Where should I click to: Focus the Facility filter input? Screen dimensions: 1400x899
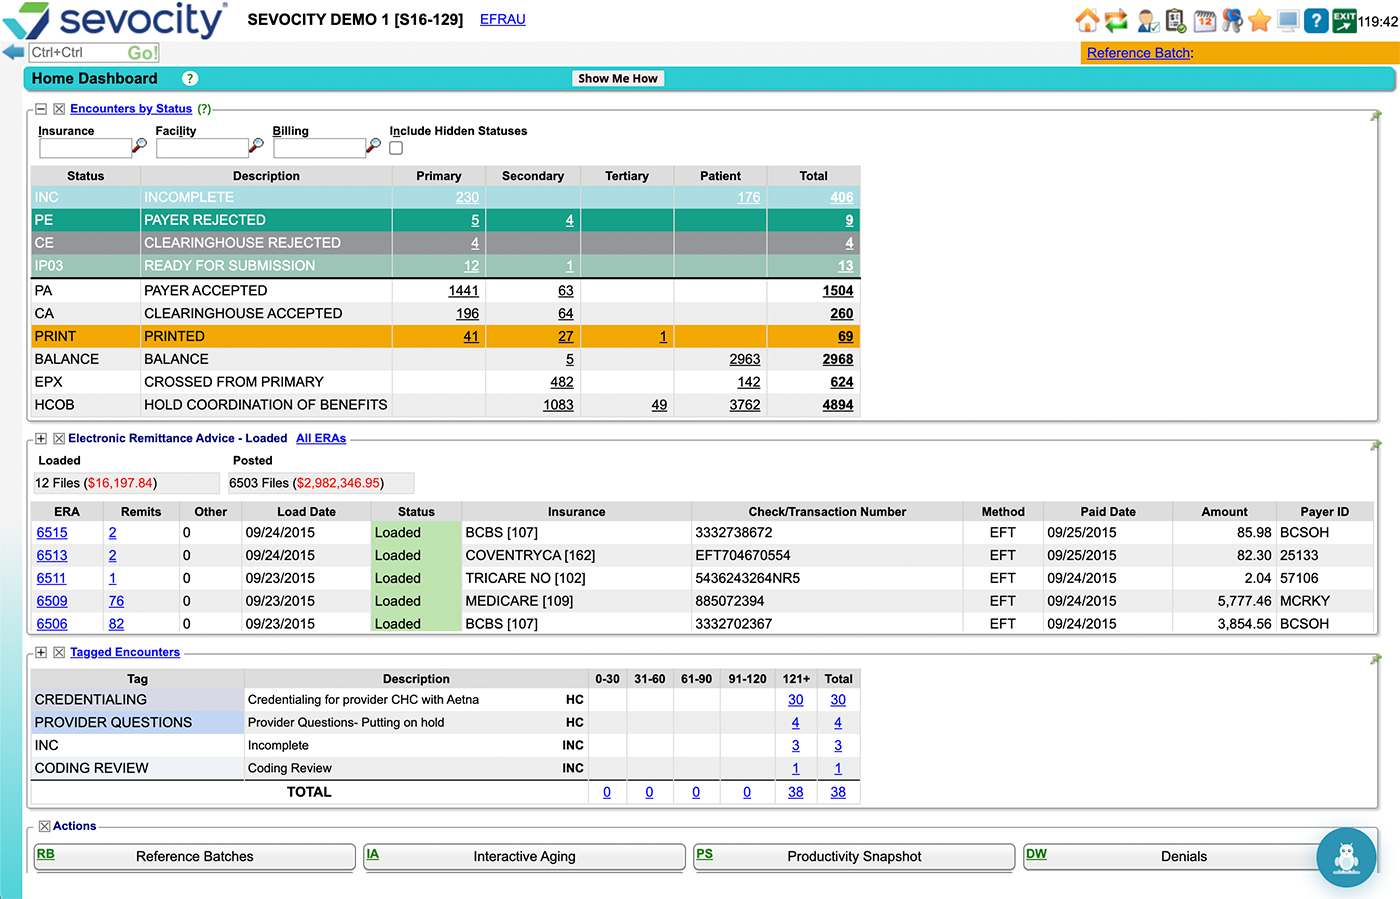[x=202, y=148]
